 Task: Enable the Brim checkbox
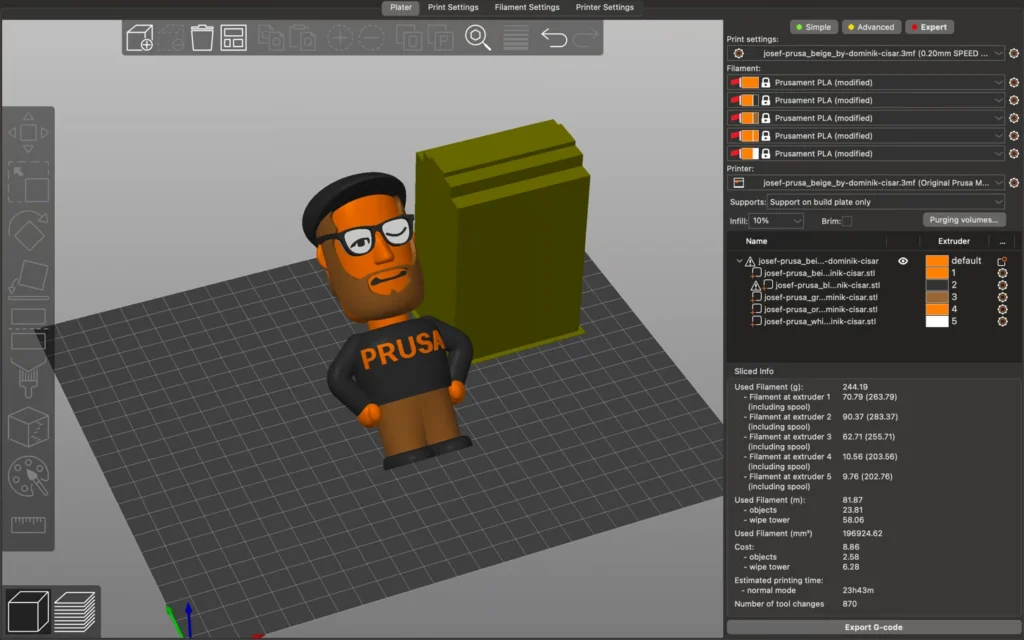(847, 221)
